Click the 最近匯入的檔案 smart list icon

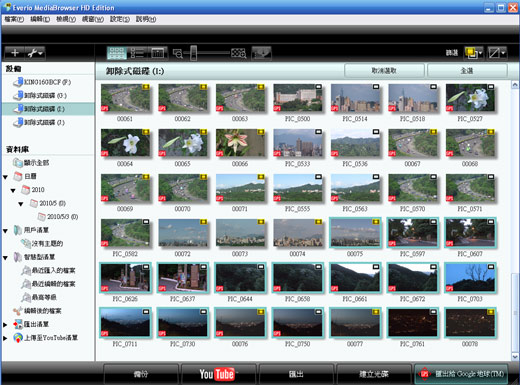pos(26,270)
